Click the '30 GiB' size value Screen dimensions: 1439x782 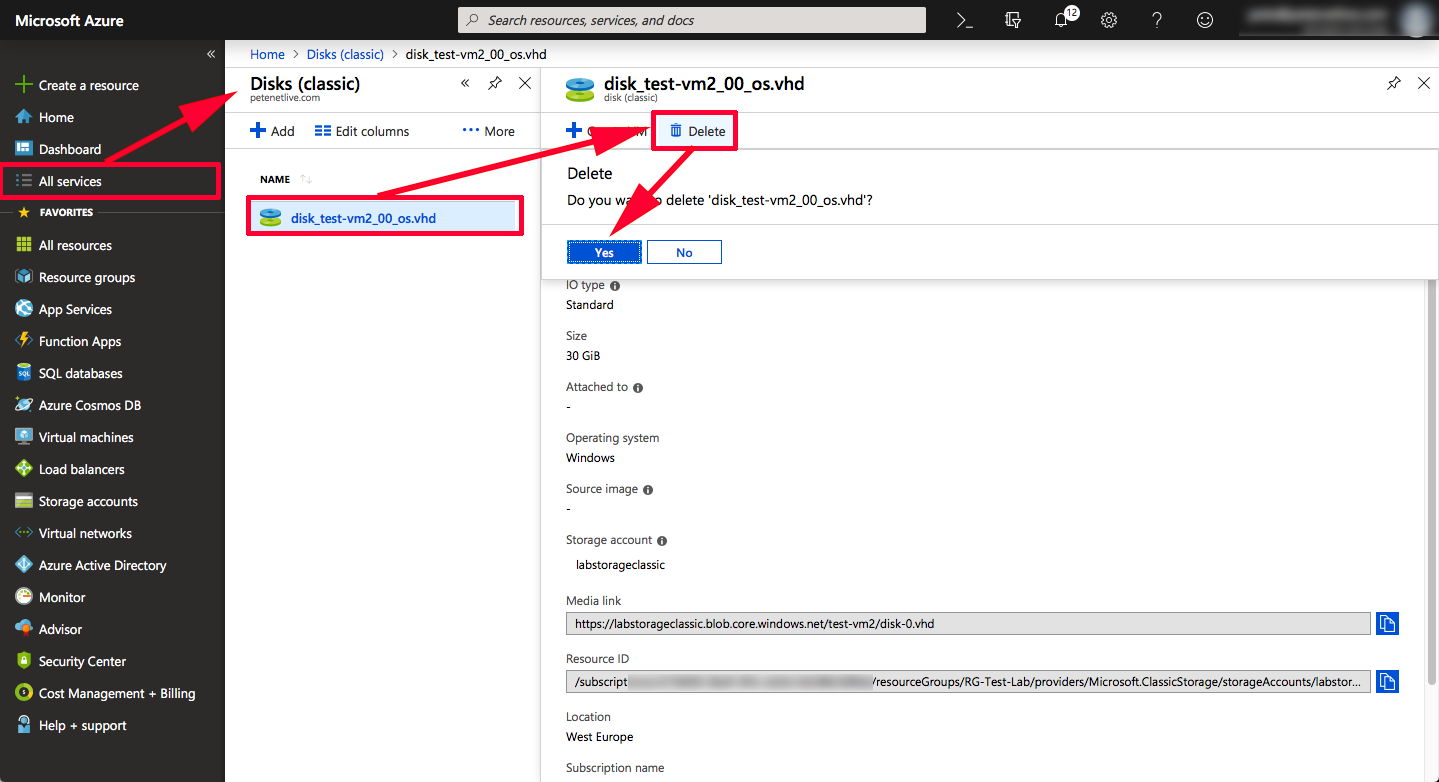583,356
